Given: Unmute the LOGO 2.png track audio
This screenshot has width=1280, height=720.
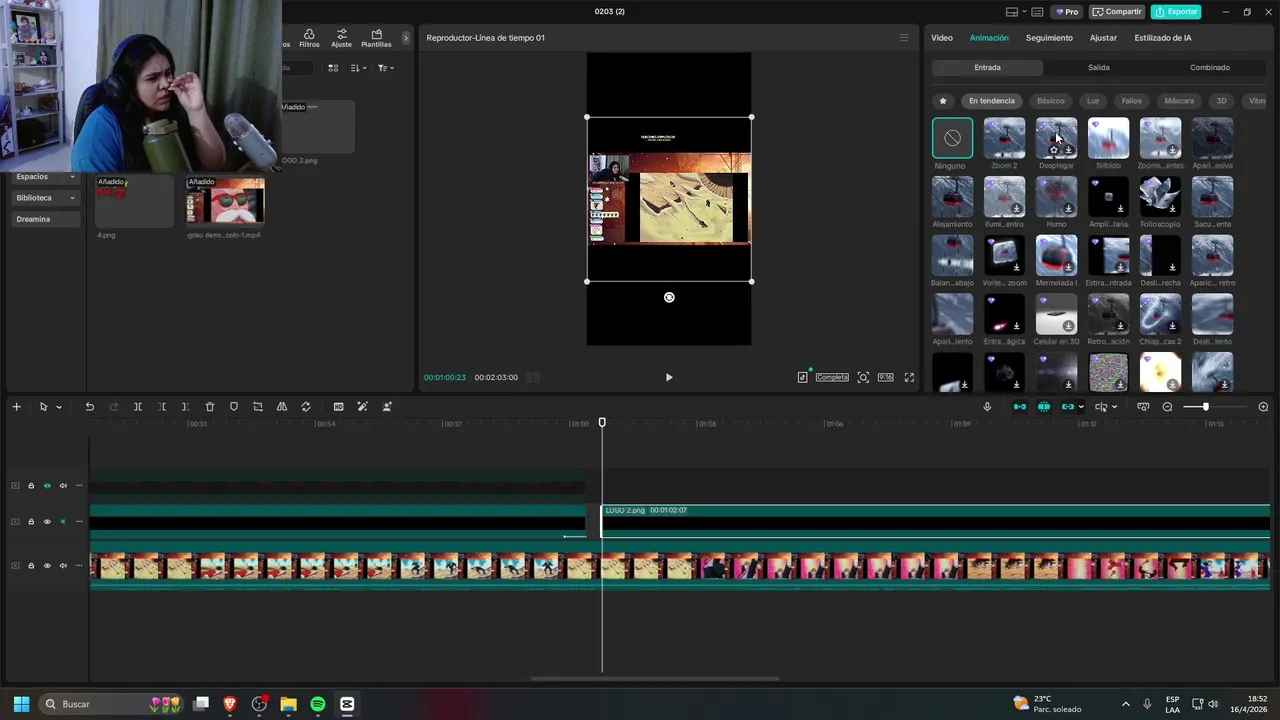Looking at the screenshot, I should pos(63,522).
